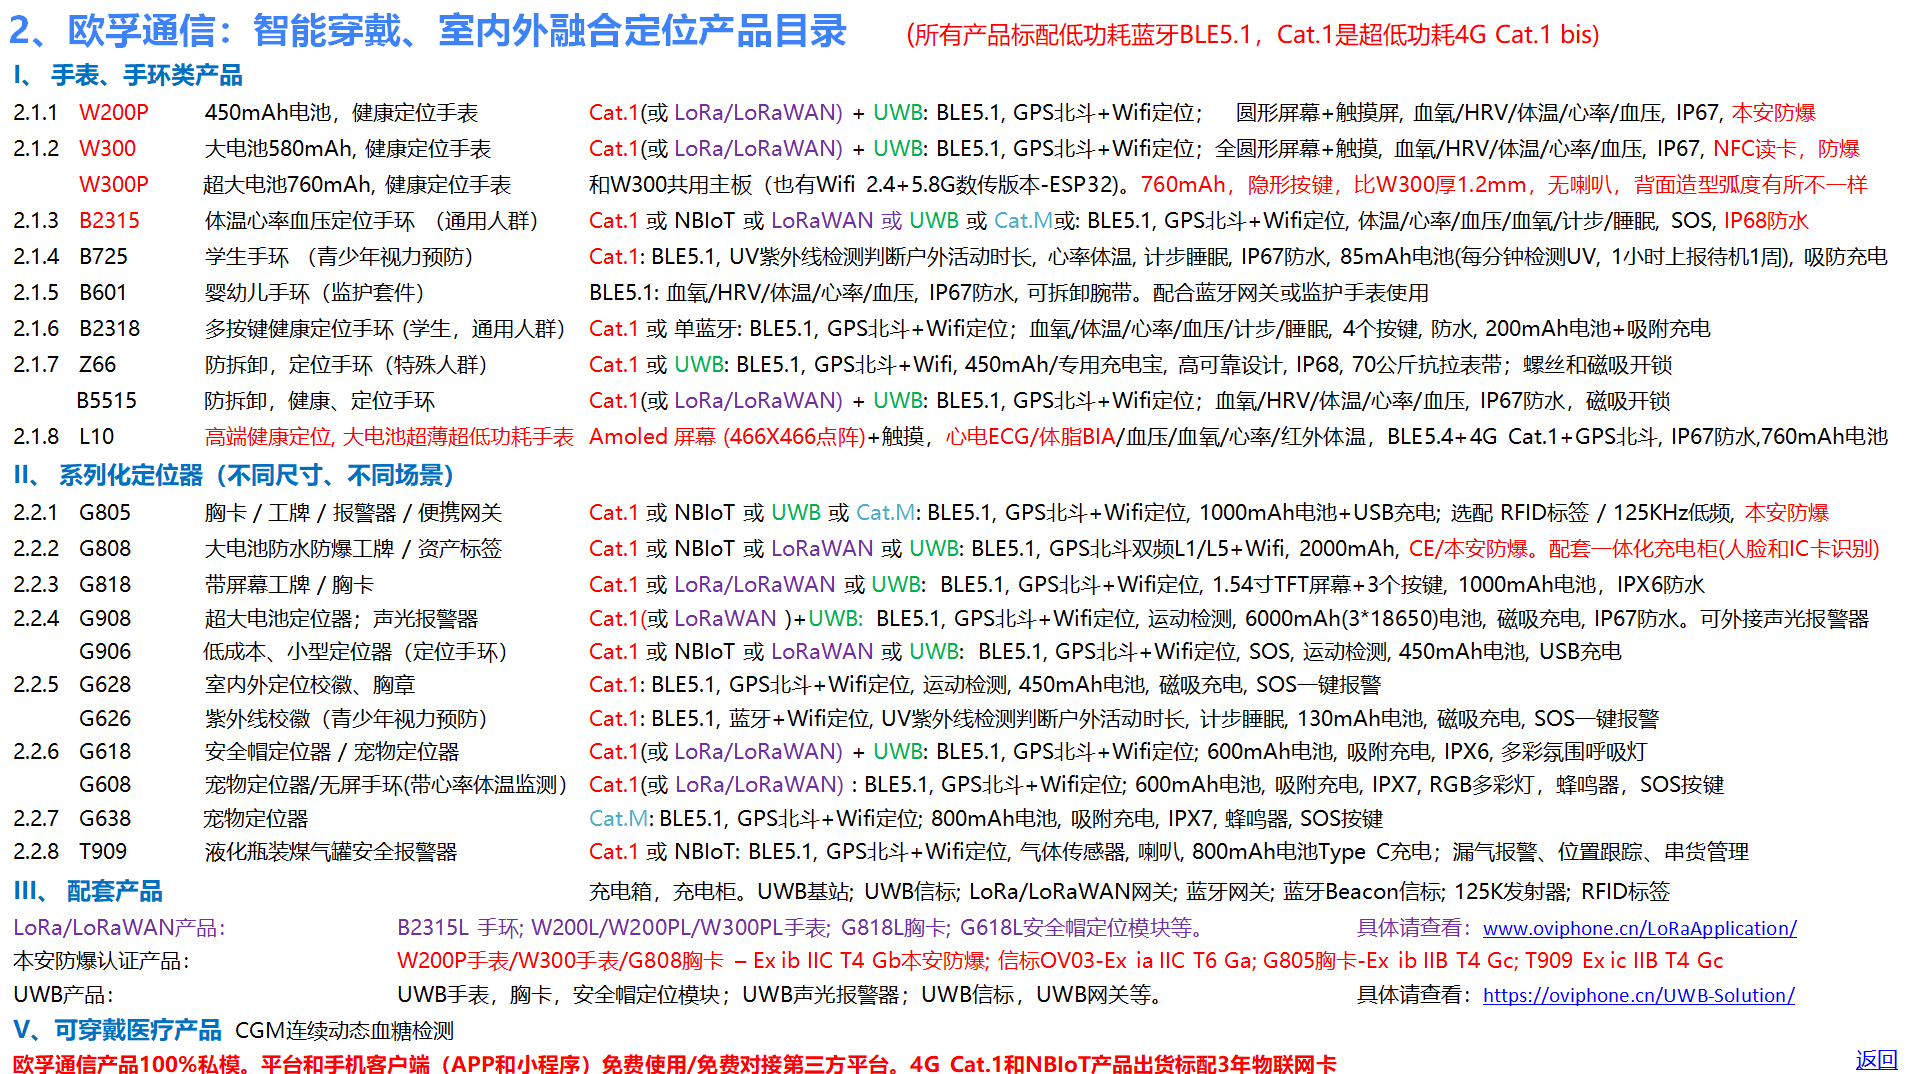This screenshot has width=1914, height=1074.
Task: Click the B2315 product model
Action: (x=110, y=220)
